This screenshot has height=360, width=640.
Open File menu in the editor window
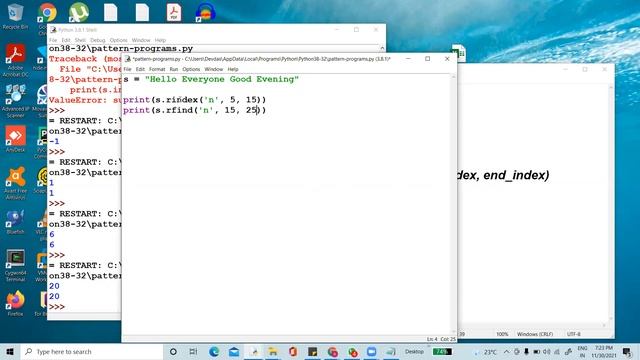(x=127, y=69)
